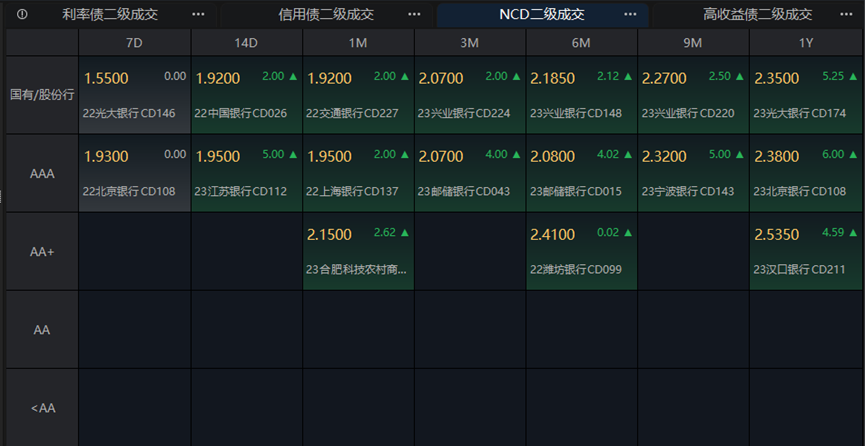
Task: Open the 23兴业银行CD224 cell
Action: (x=470, y=94)
